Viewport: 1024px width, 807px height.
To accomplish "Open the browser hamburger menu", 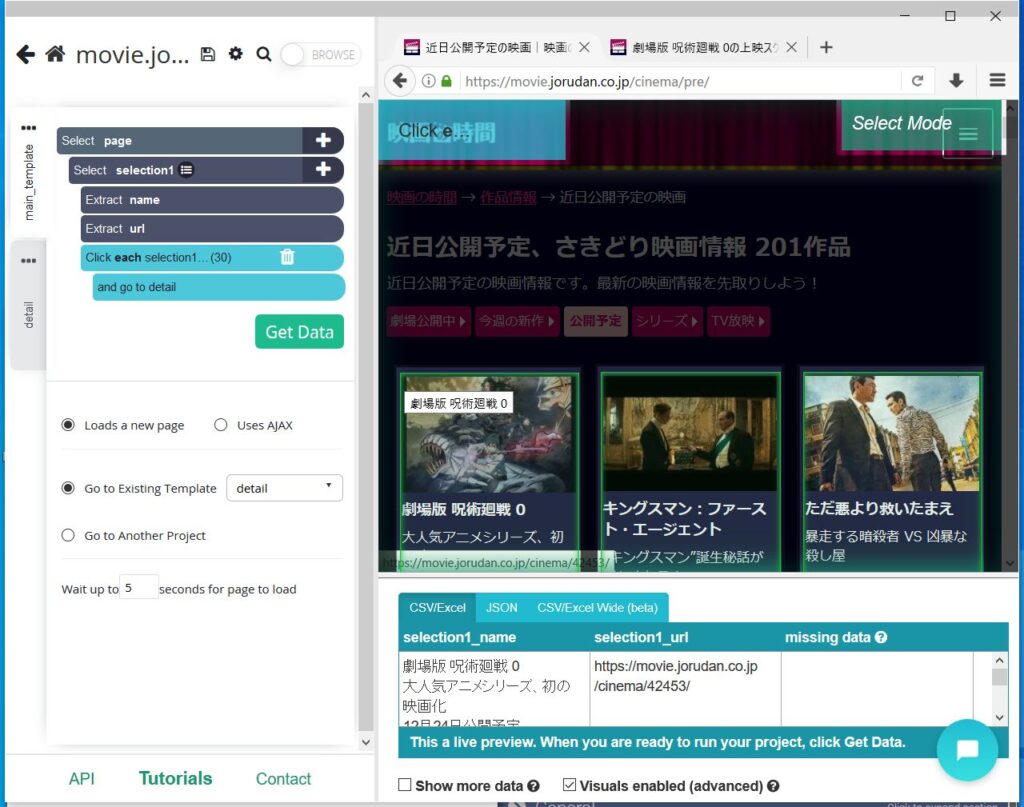I will [997, 80].
